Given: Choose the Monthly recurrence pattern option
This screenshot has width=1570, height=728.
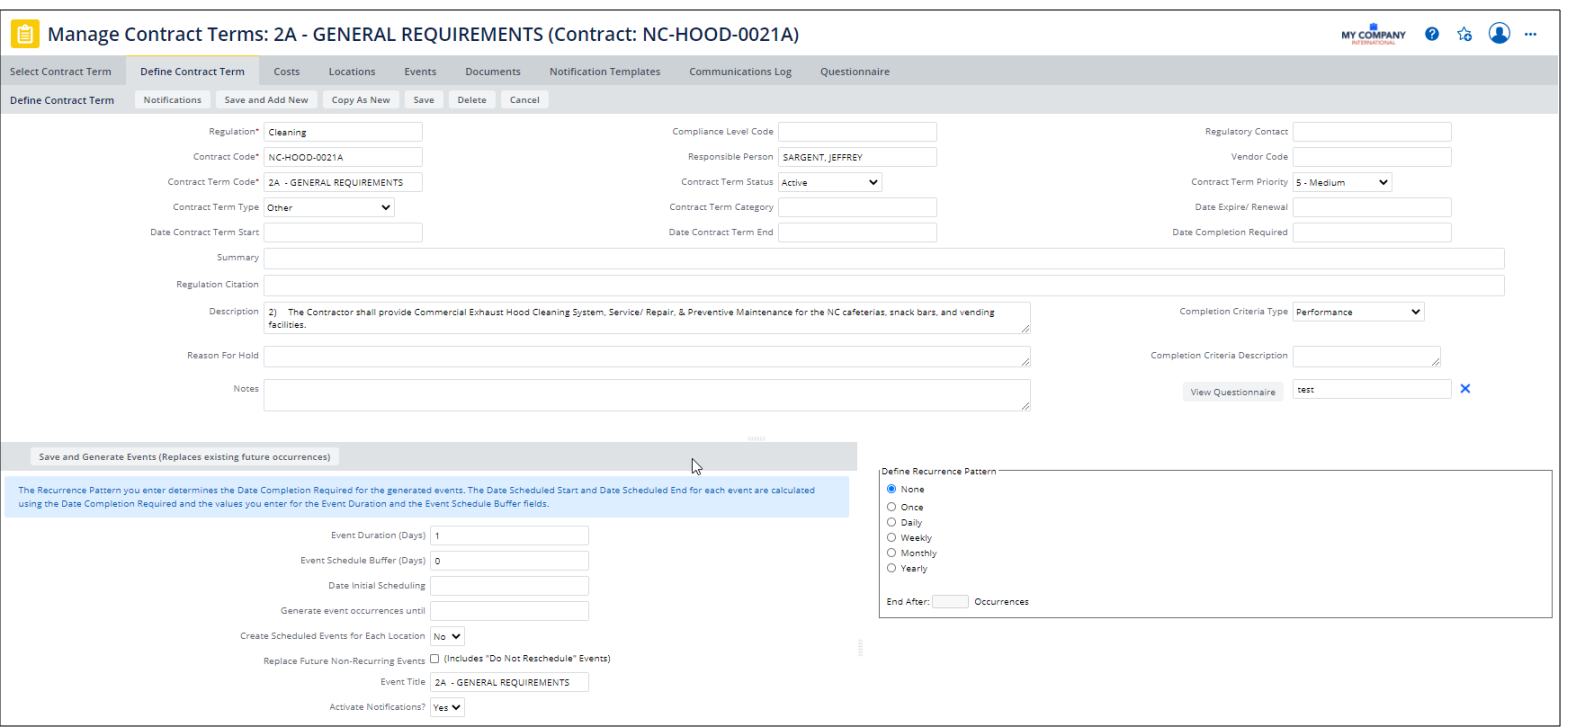Looking at the screenshot, I should (x=891, y=553).
